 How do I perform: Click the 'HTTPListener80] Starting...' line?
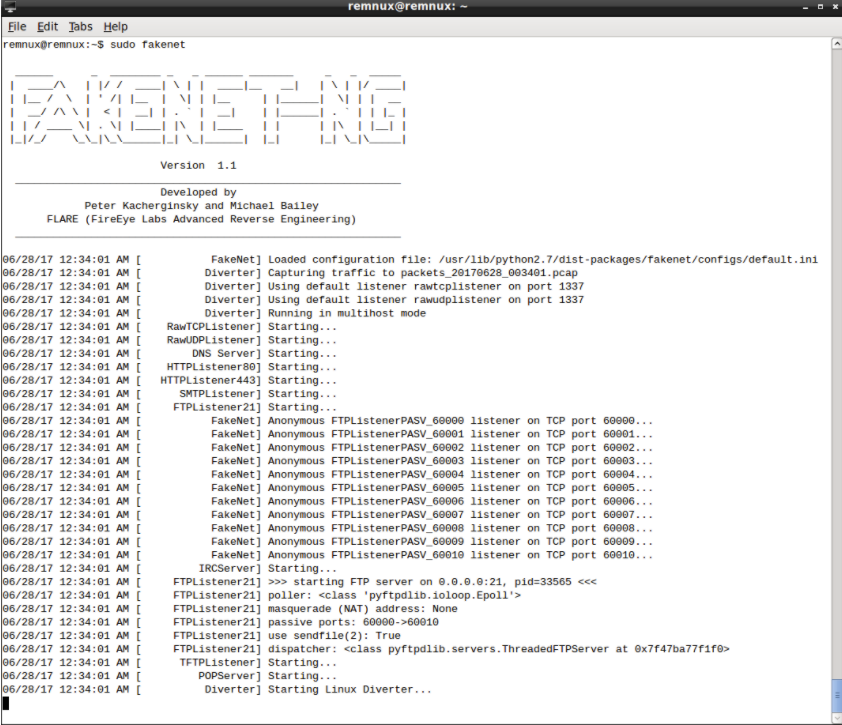[170, 367]
